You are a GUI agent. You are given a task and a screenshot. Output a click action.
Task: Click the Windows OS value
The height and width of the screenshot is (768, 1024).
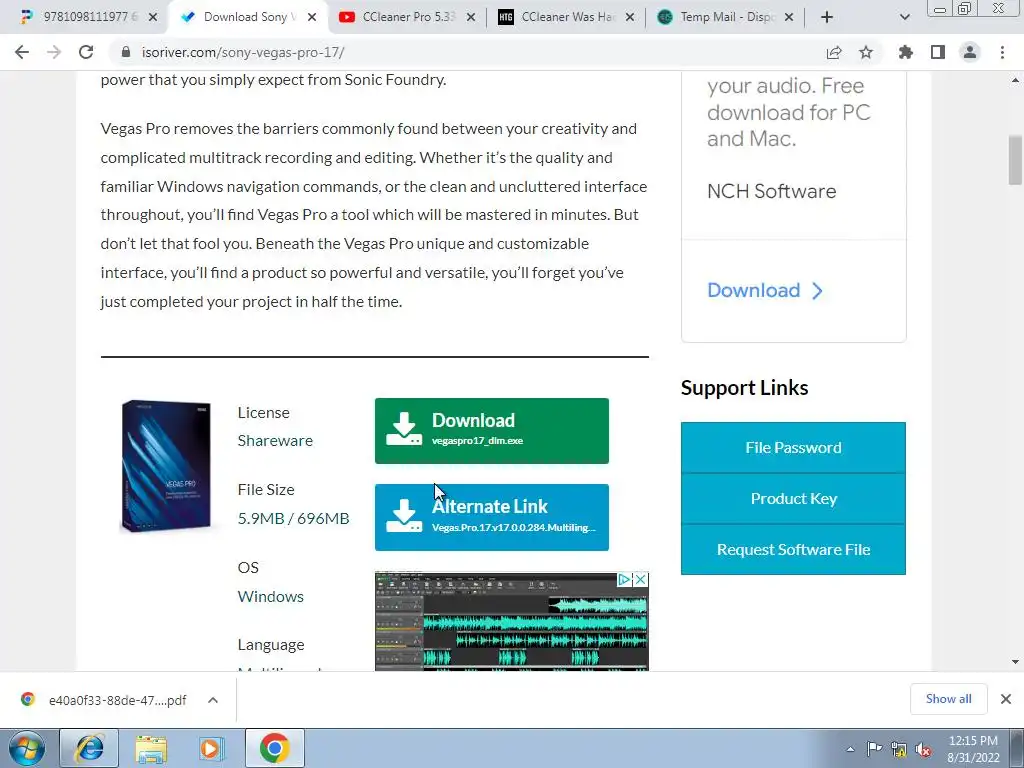click(x=270, y=596)
